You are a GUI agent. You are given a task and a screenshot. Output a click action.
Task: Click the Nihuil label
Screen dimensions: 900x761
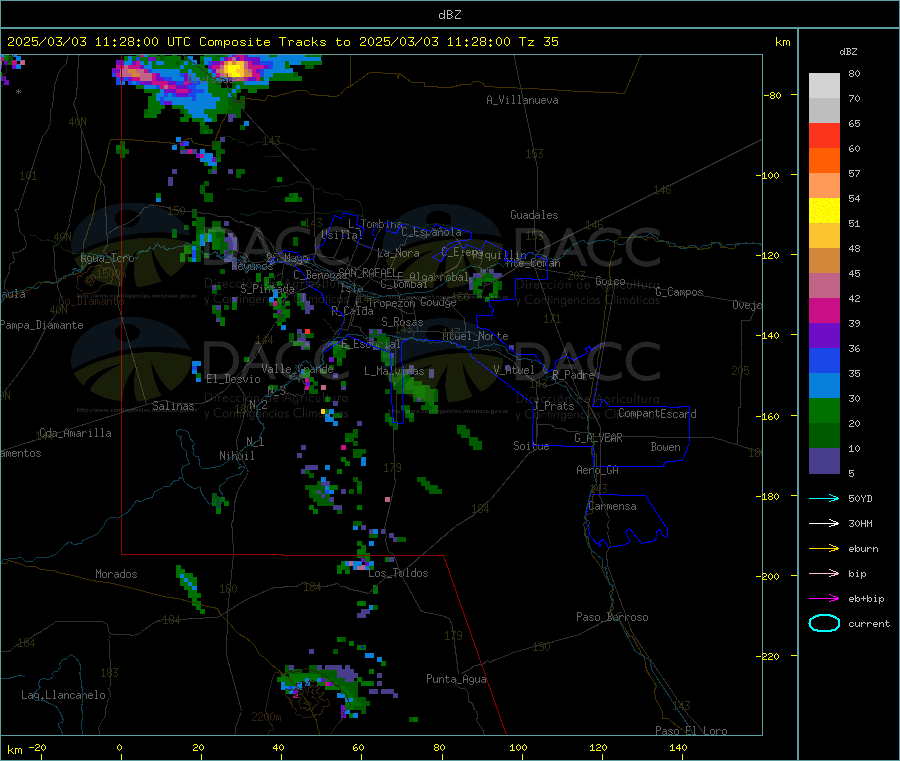(236, 456)
